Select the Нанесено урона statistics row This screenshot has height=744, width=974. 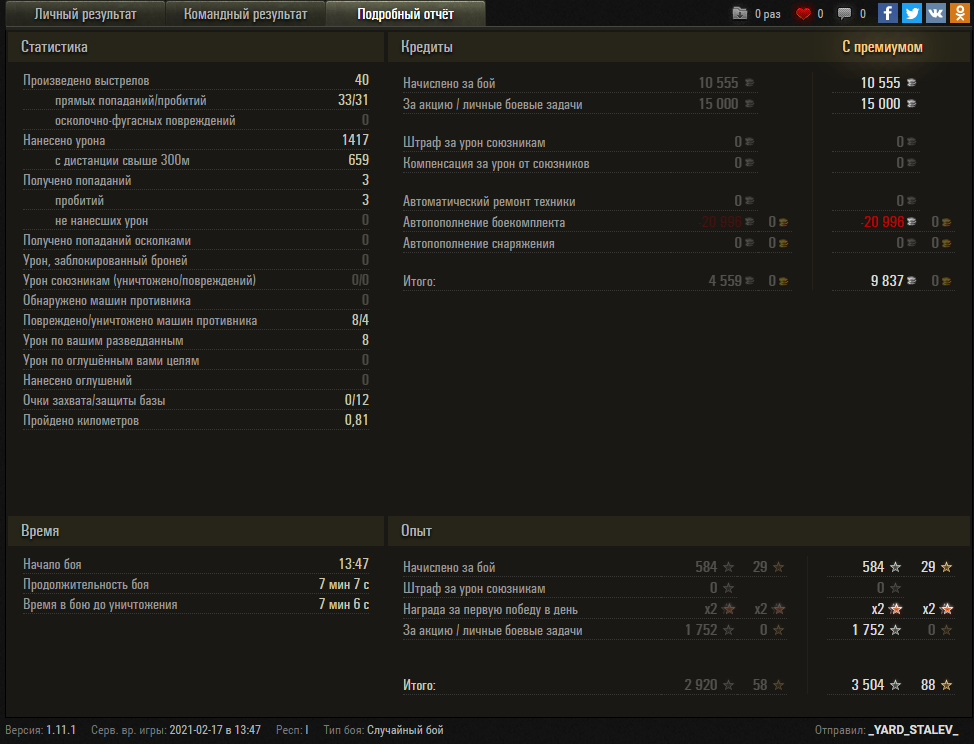click(196, 140)
